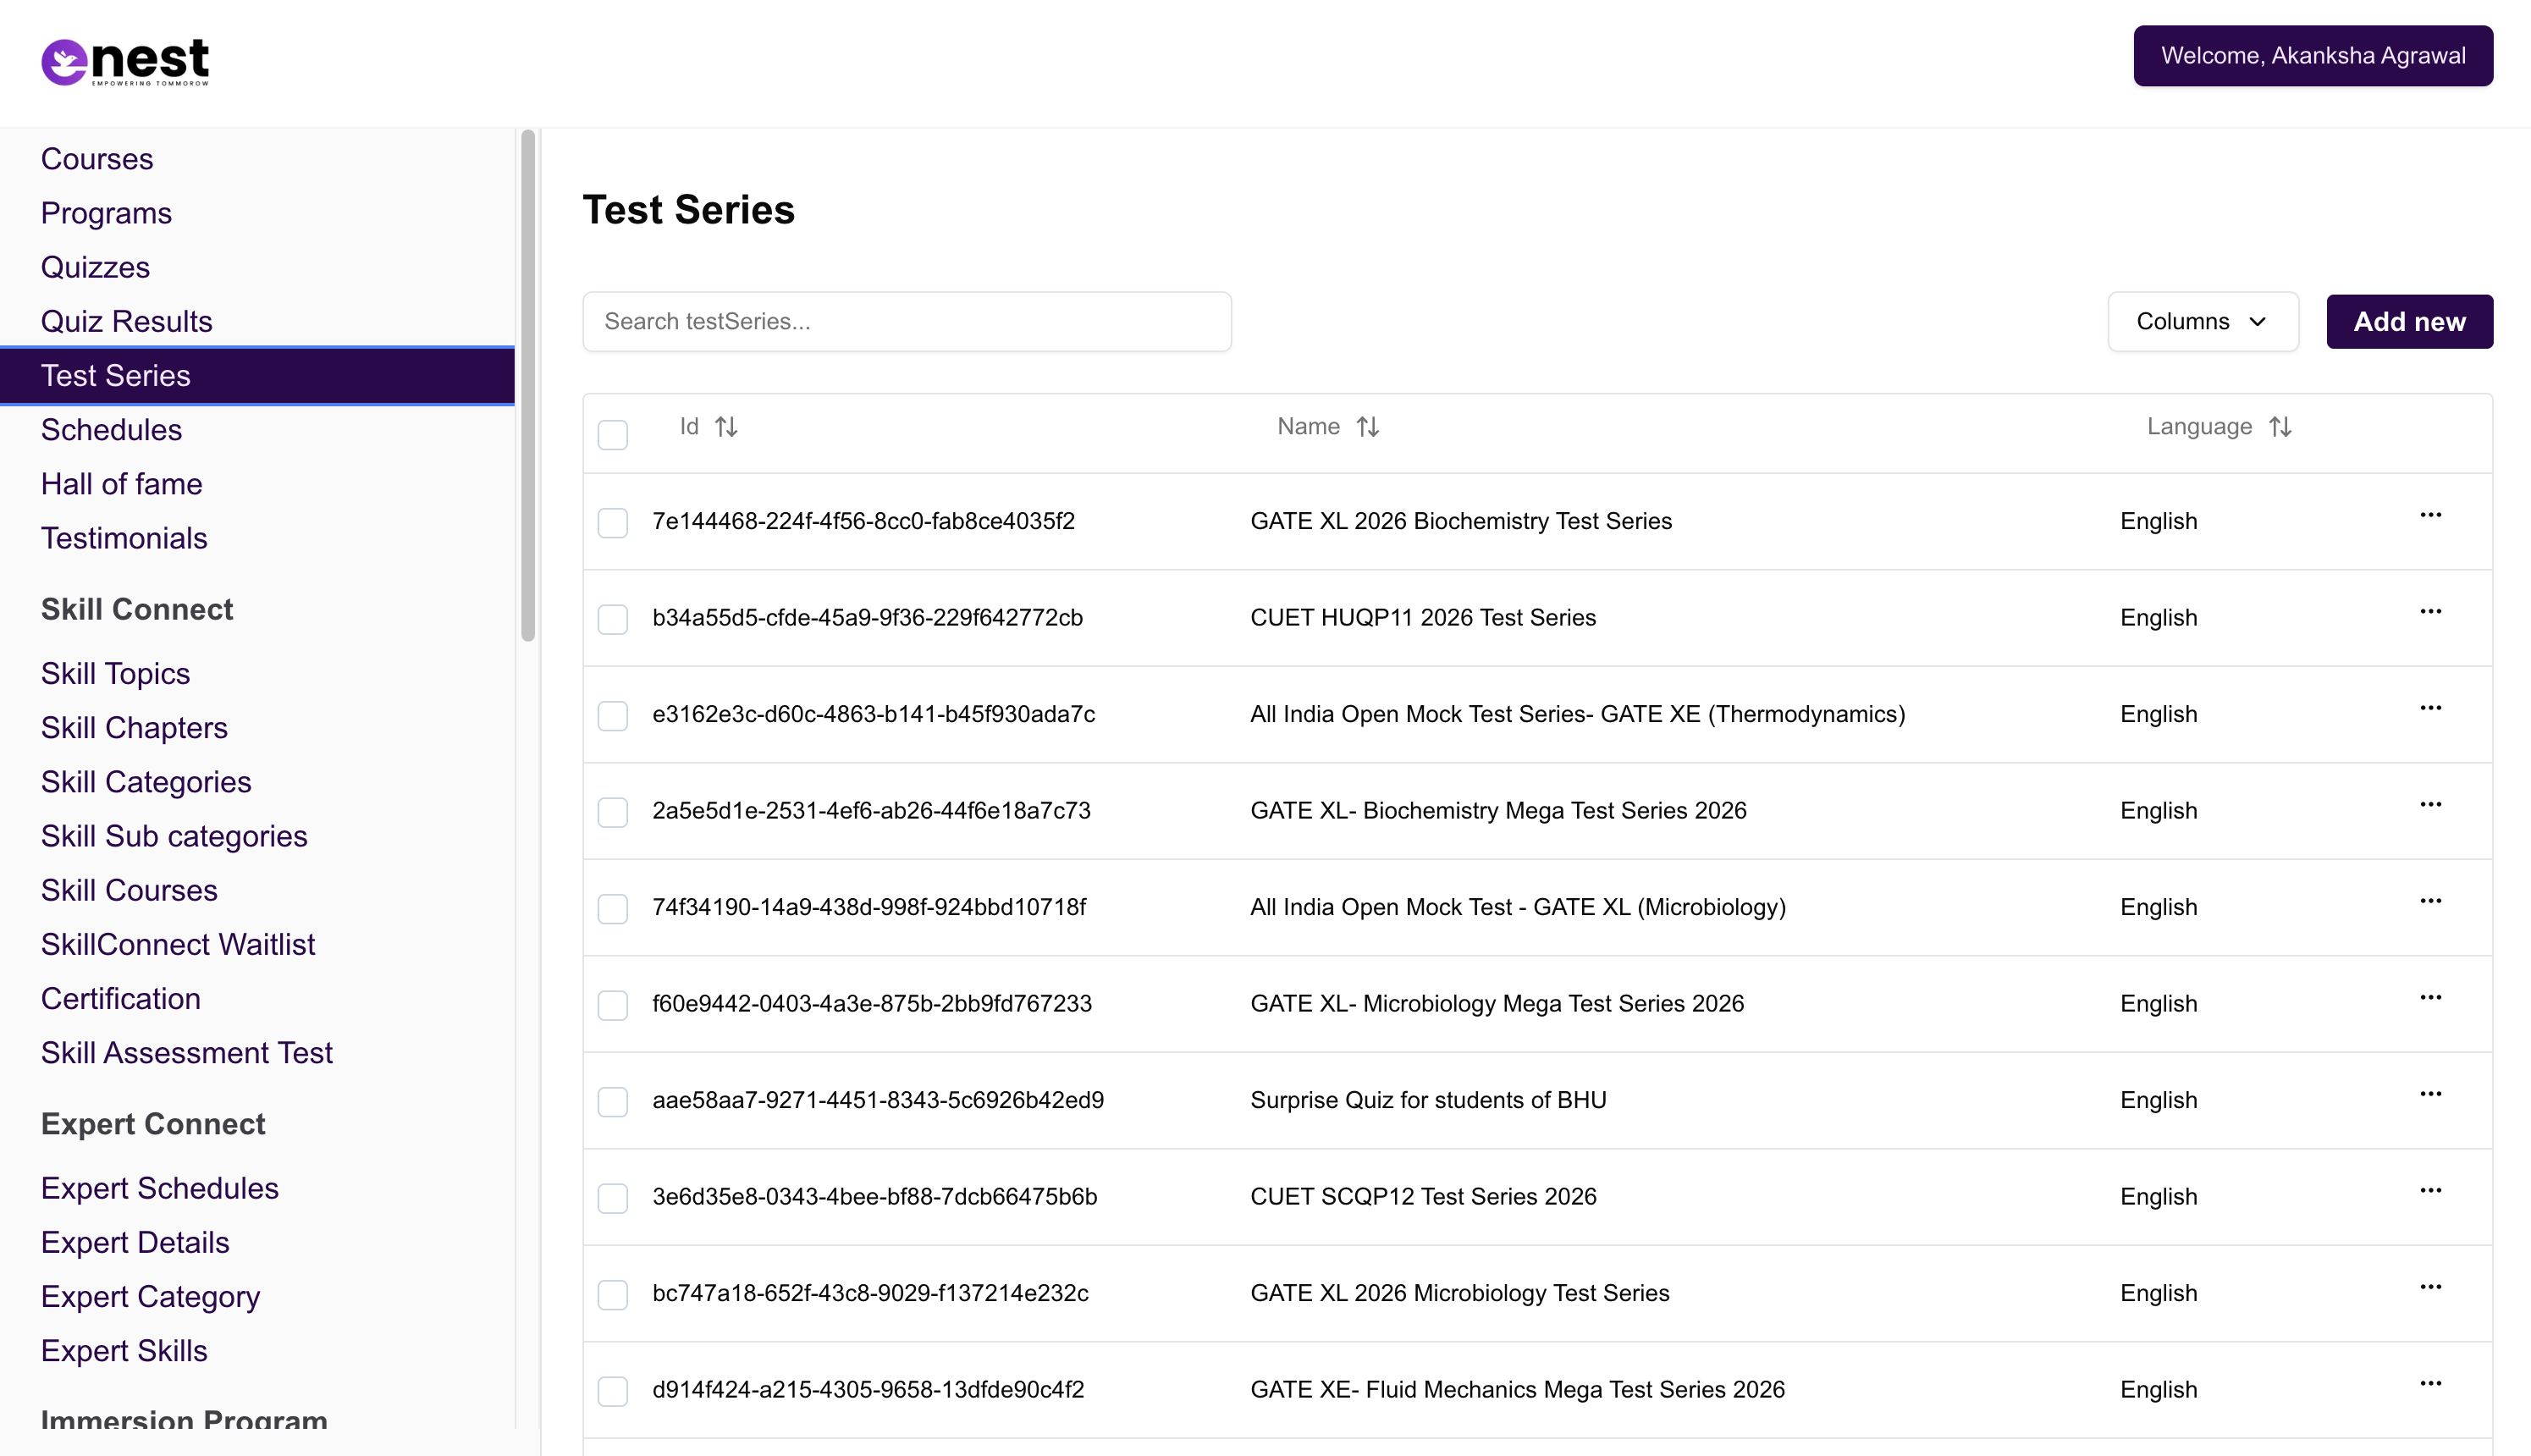Click English in the Surprise Quiz row

(x=2159, y=1100)
